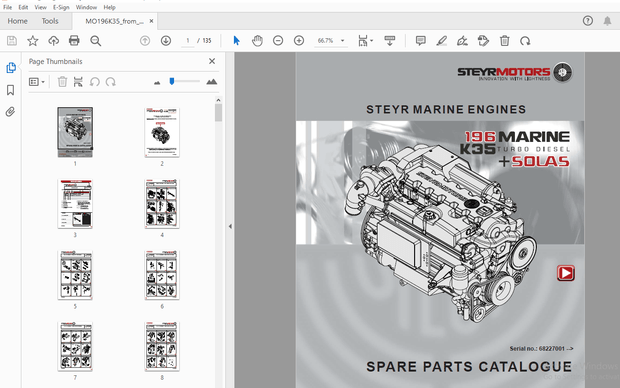Click the print pages icon in thumbnails panel

78,82
